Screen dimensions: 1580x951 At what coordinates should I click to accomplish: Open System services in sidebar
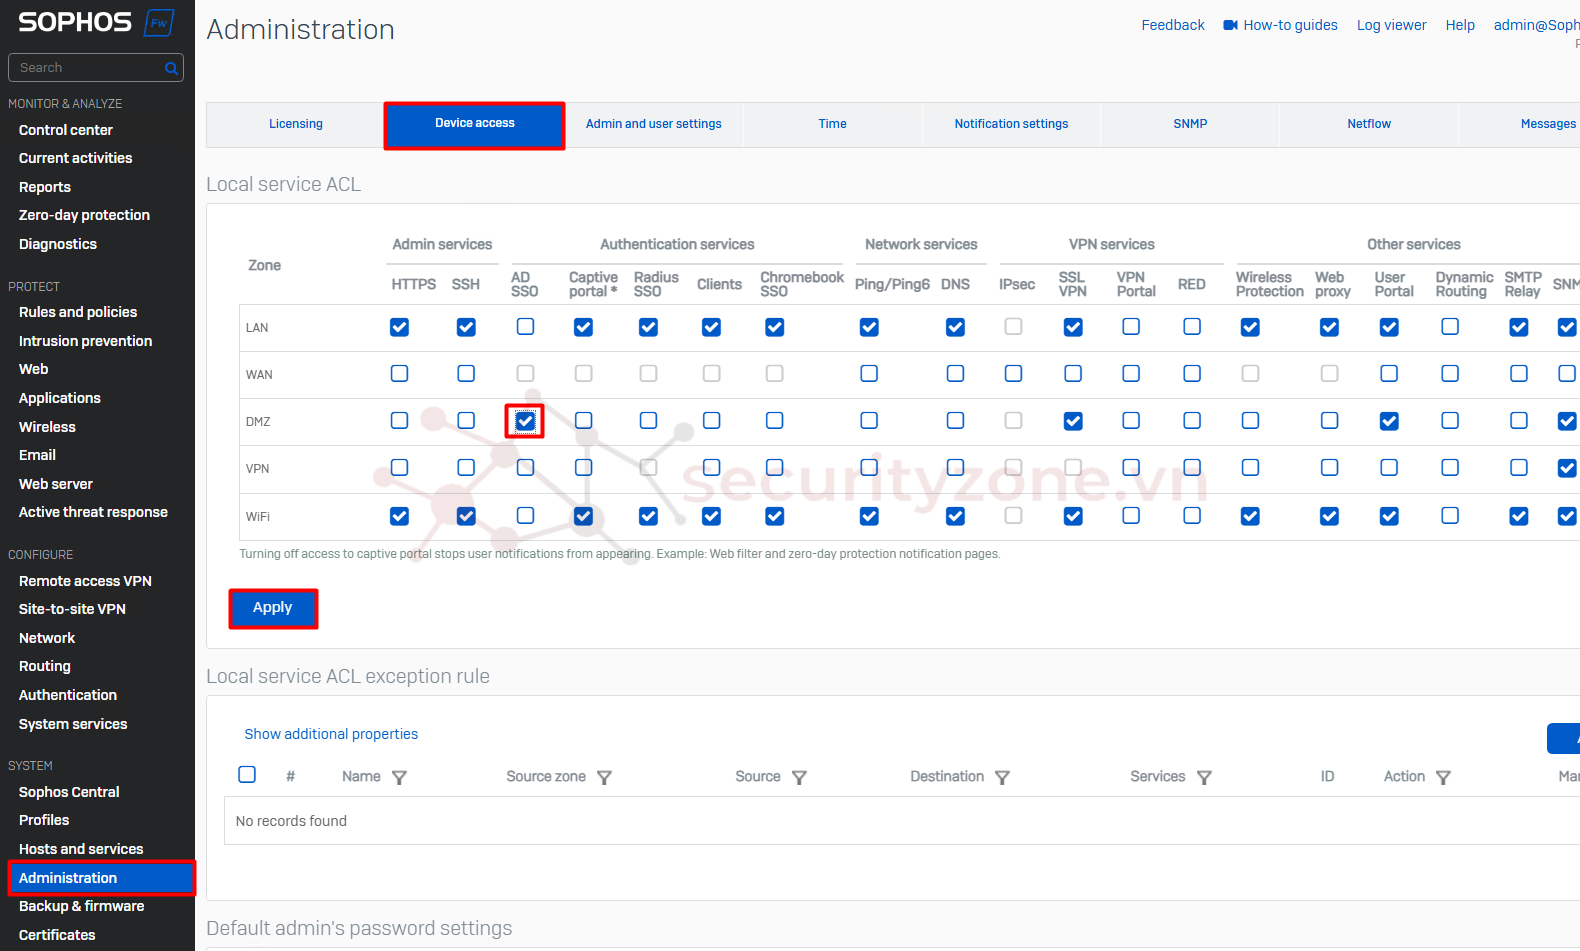click(73, 724)
